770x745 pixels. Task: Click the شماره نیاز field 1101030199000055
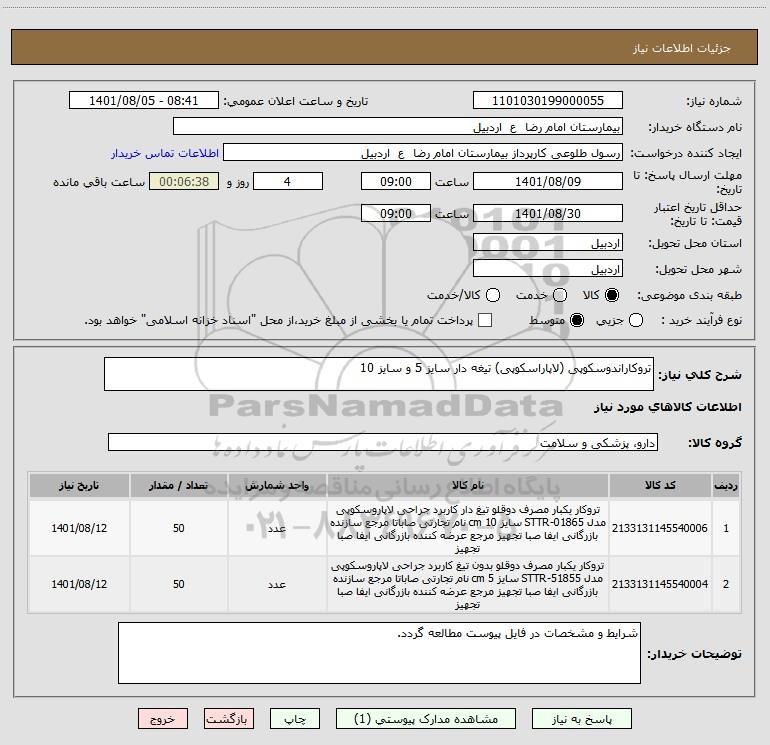coord(548,101)
